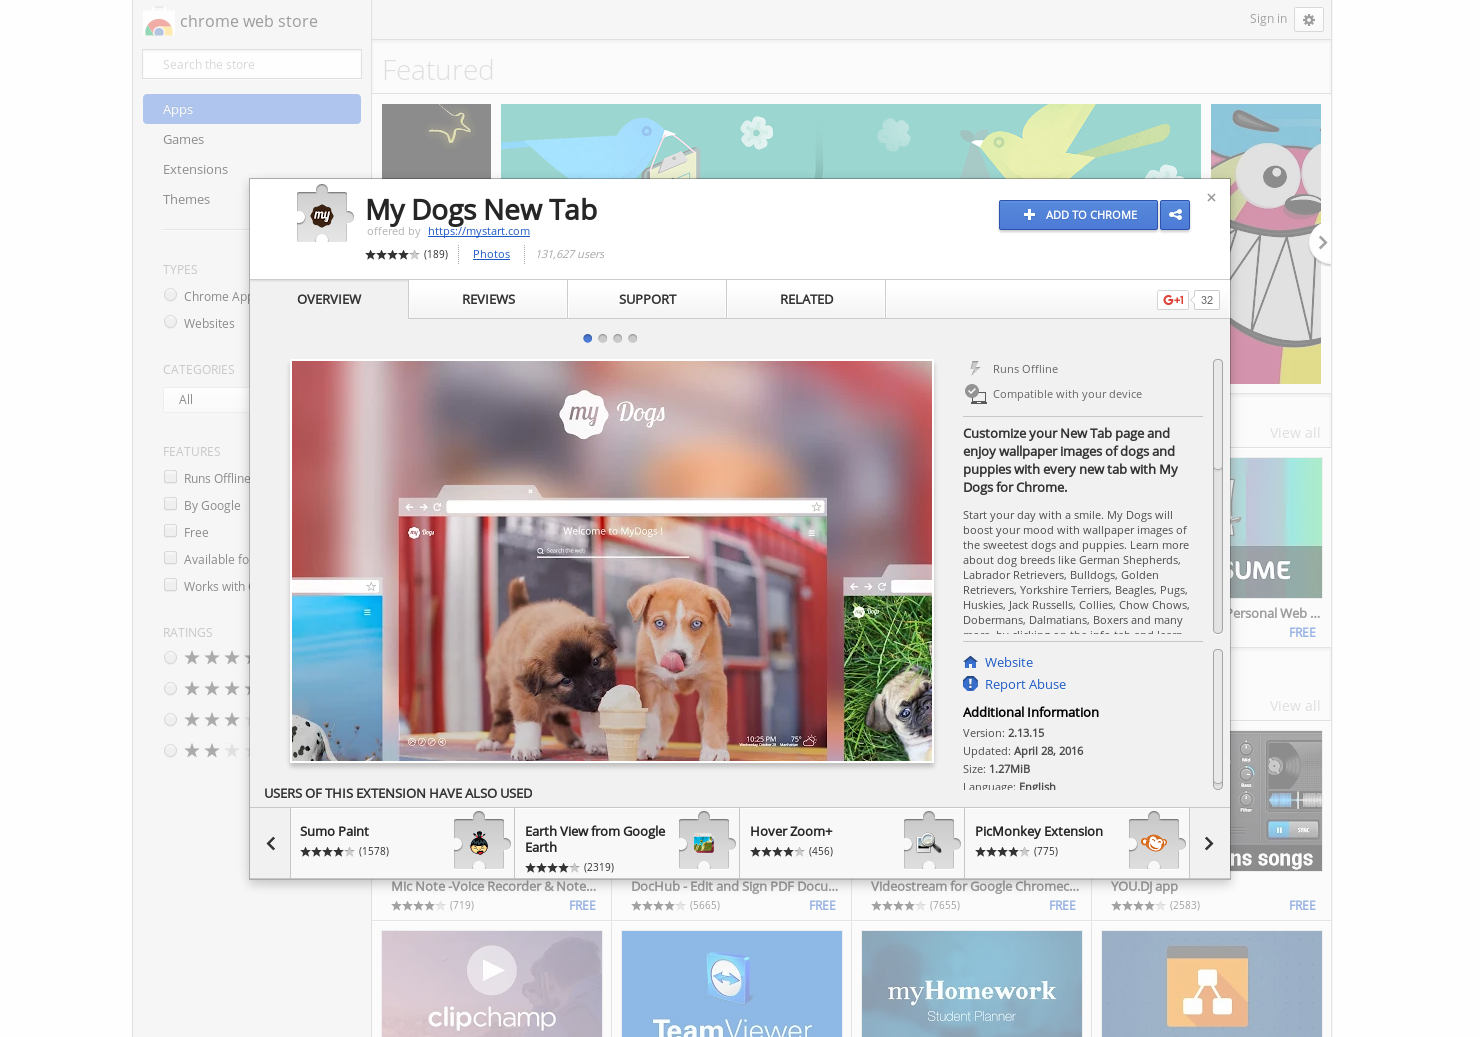Advance the featured carousel with right arrow

(x=1322, y=243)
